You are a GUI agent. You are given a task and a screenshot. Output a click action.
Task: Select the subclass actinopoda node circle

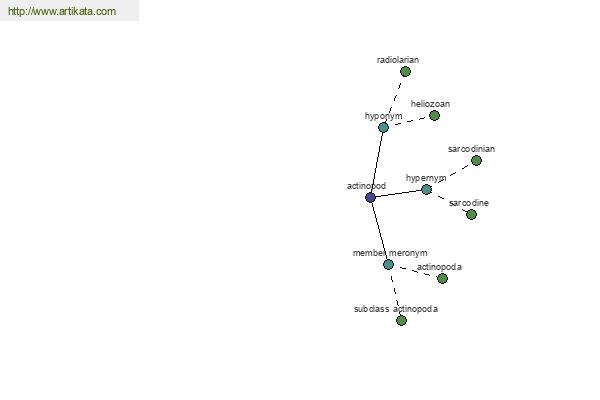[x=401, y=320]
